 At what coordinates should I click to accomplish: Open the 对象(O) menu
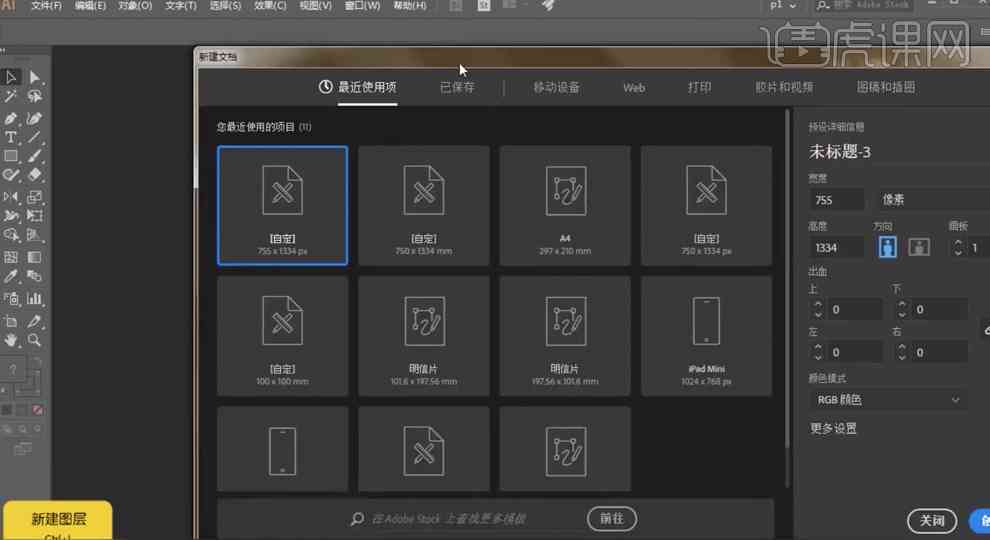point(135,6)
